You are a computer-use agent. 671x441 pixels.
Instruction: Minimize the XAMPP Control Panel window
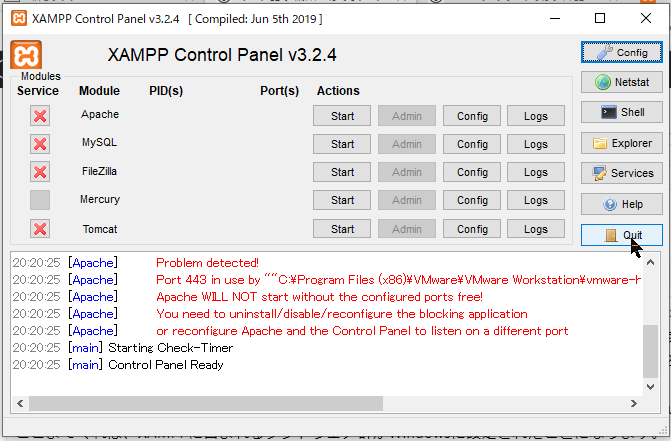(555, 18)
